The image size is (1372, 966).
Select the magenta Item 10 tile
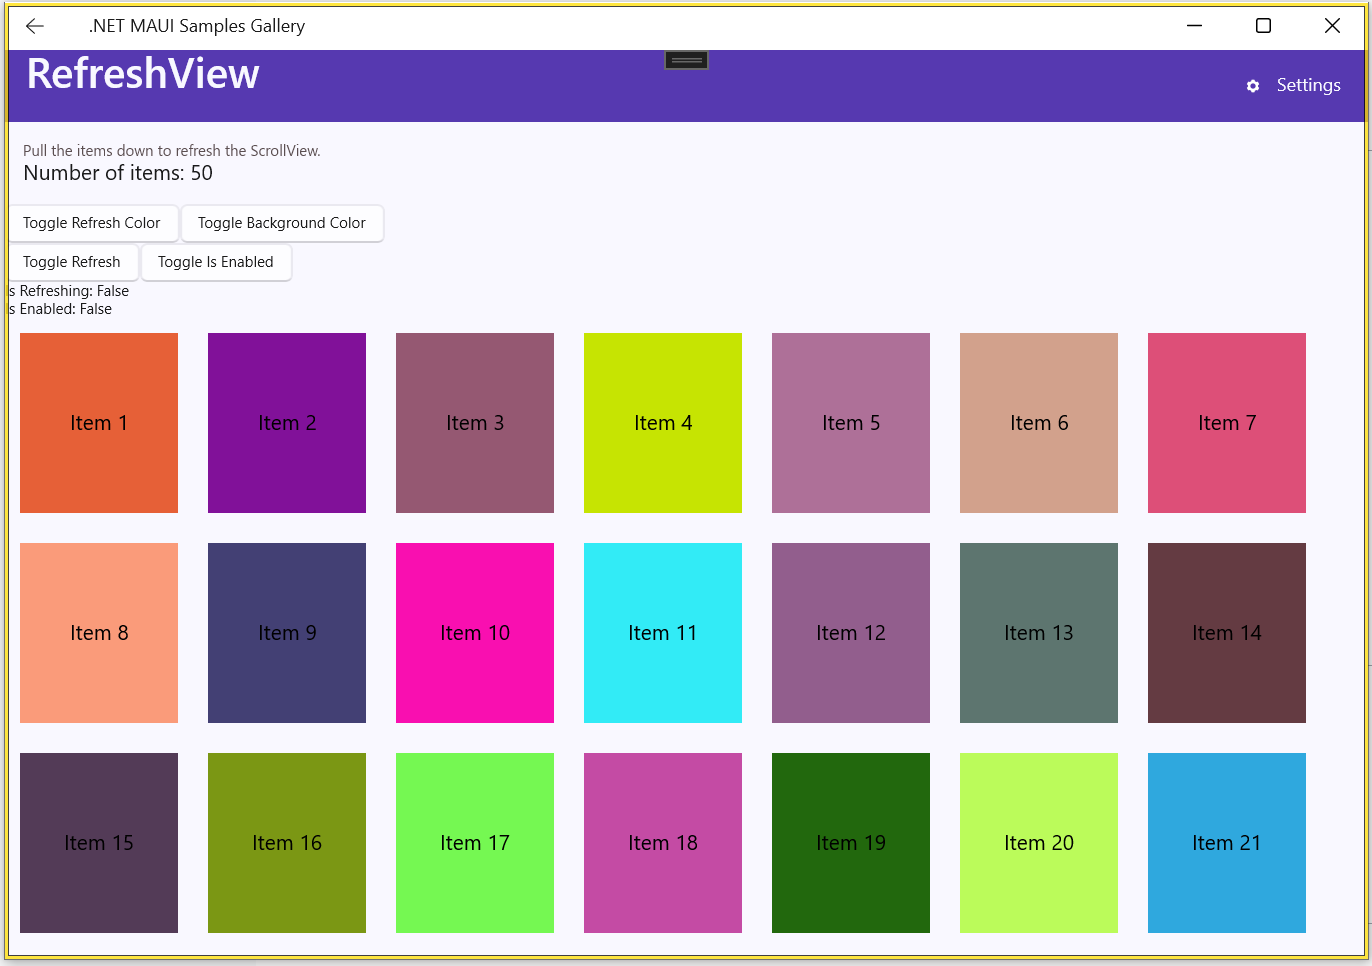pyautogui.click(x=475, y=633)
